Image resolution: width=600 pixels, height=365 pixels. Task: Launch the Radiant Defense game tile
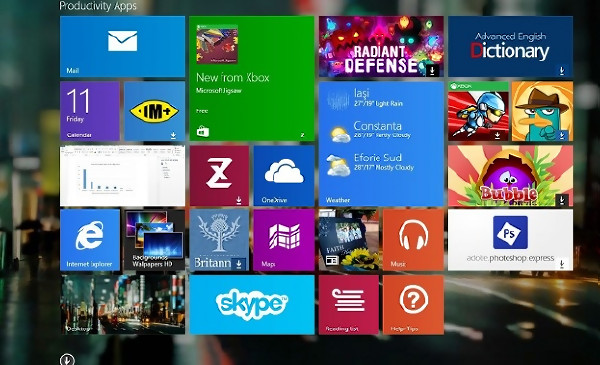click(x=381, y=47)
